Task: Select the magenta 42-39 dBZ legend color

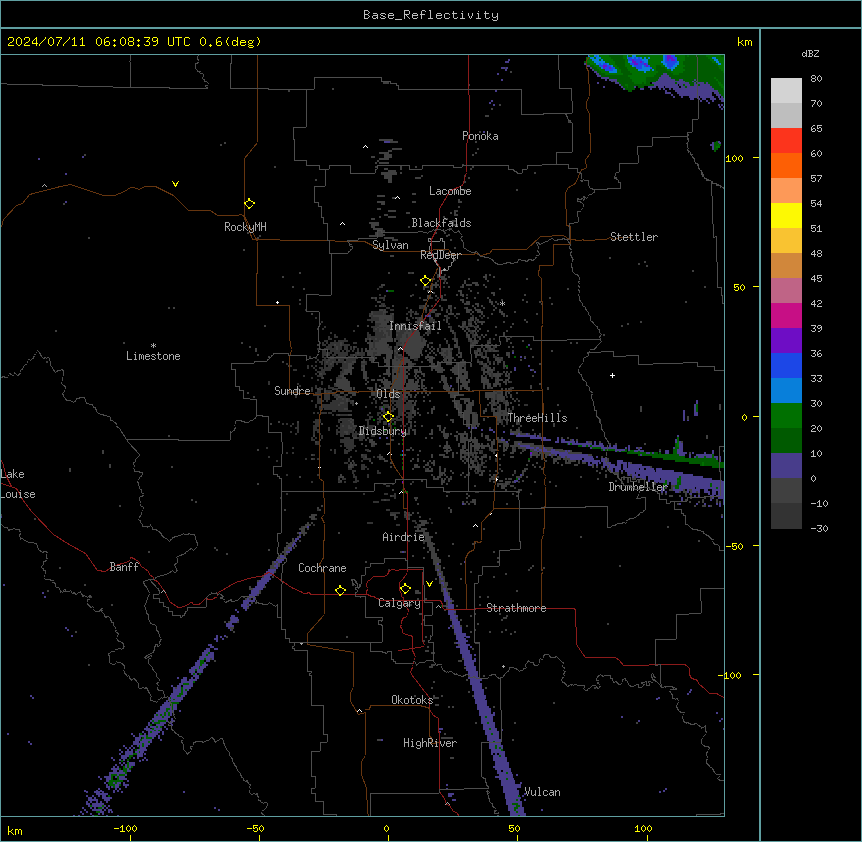Action: click(786, 315)
